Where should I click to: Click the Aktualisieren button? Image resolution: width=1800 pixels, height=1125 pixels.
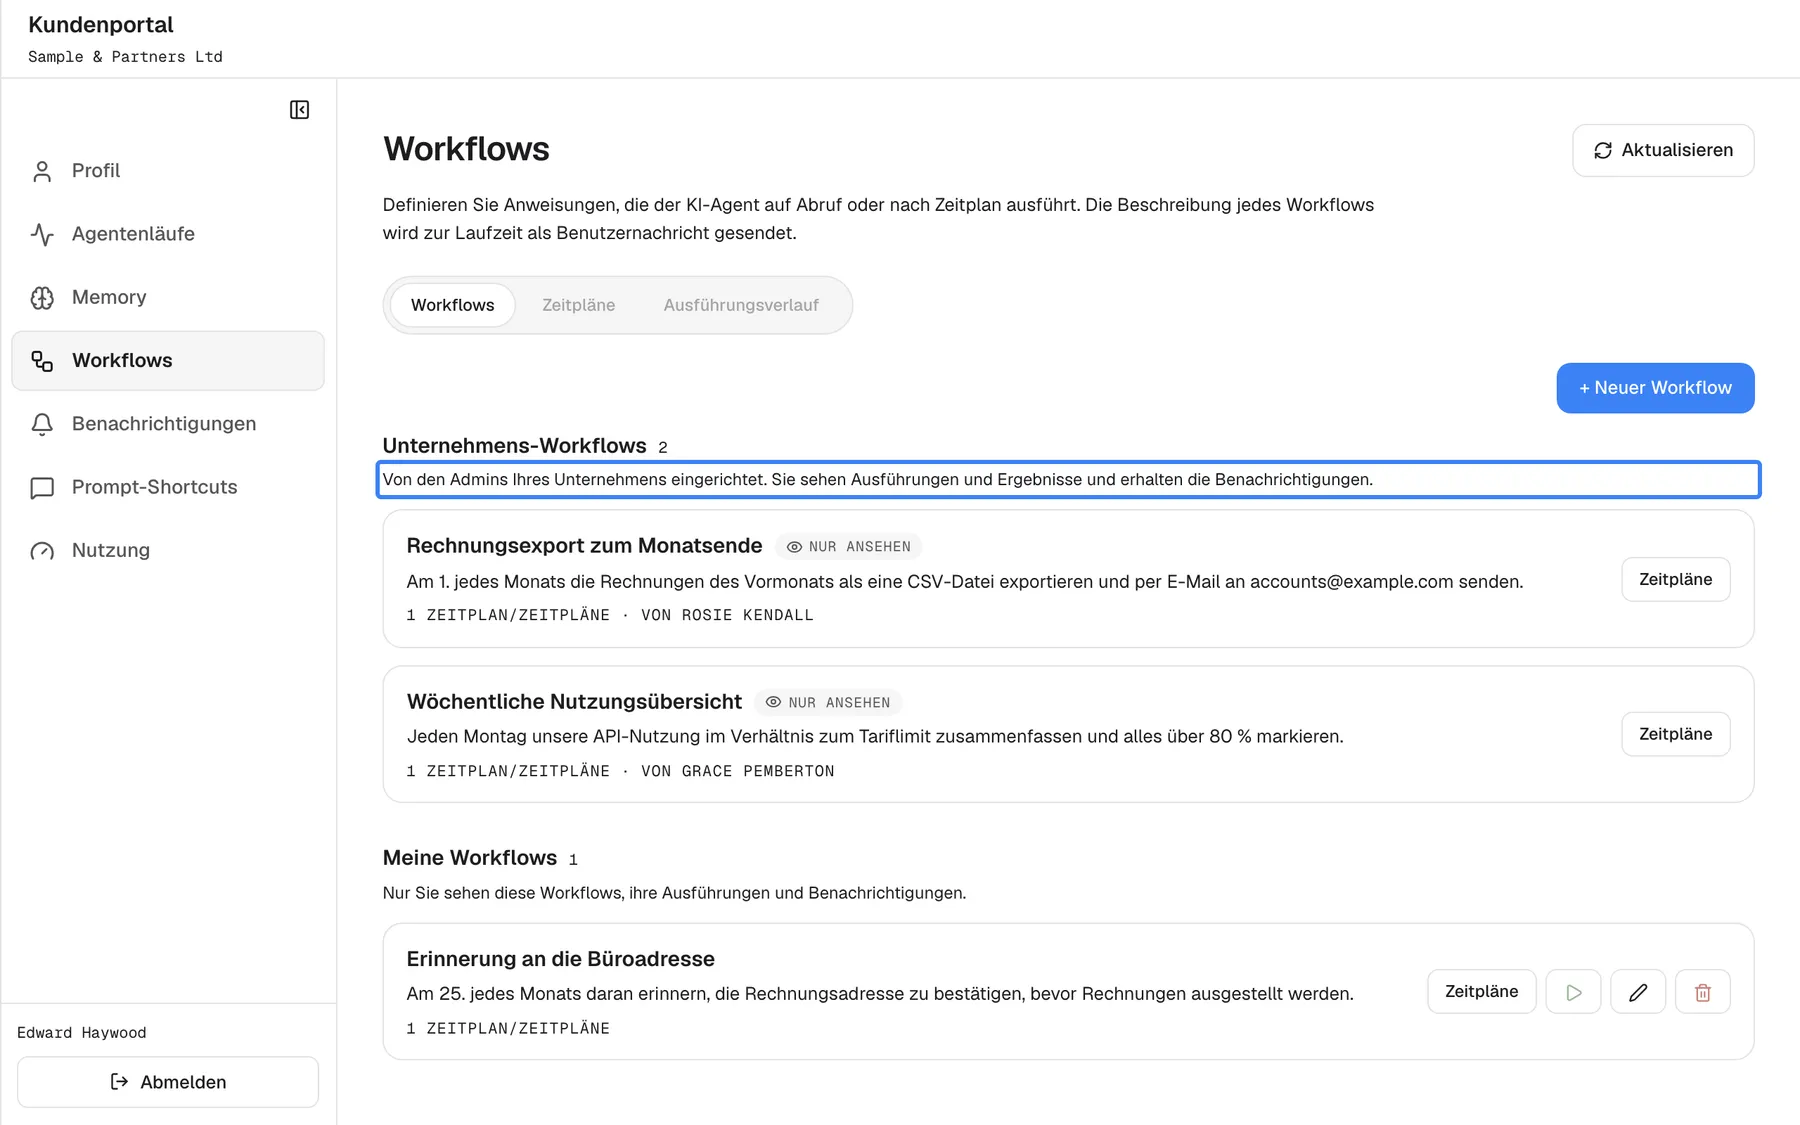(x=1663, y=151)
